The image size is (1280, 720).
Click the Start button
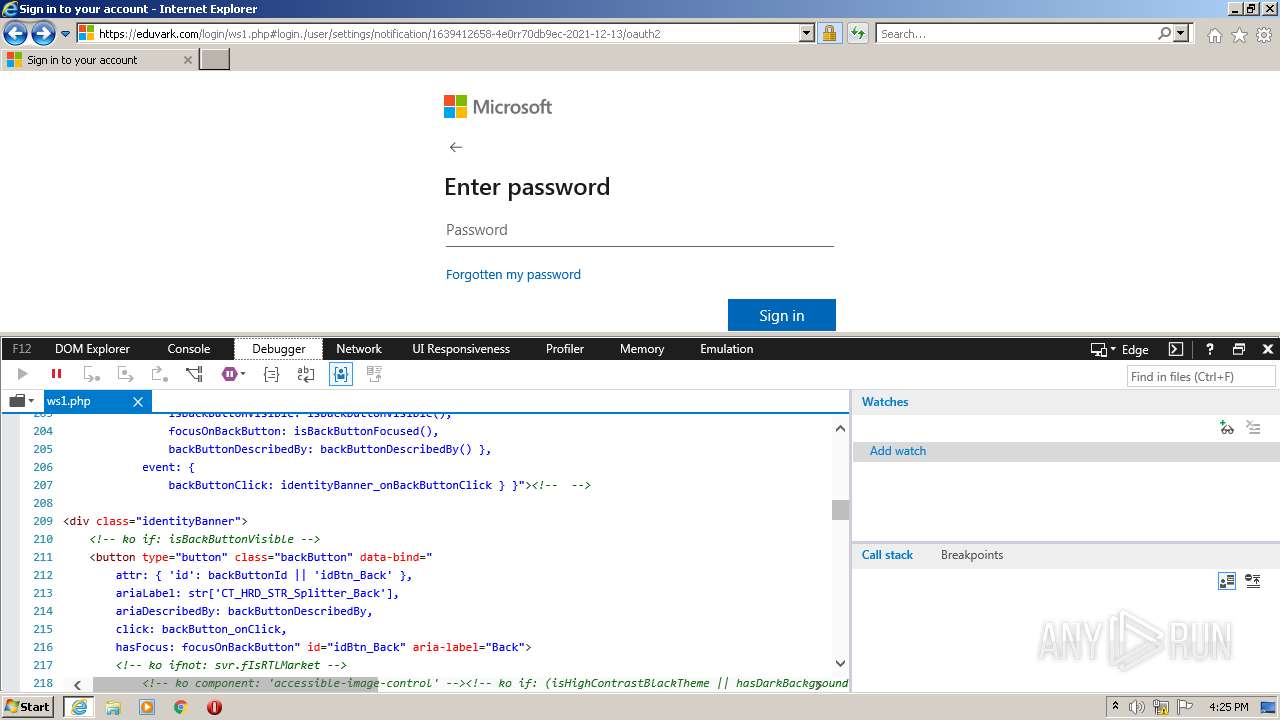click(x=27, y=707)
